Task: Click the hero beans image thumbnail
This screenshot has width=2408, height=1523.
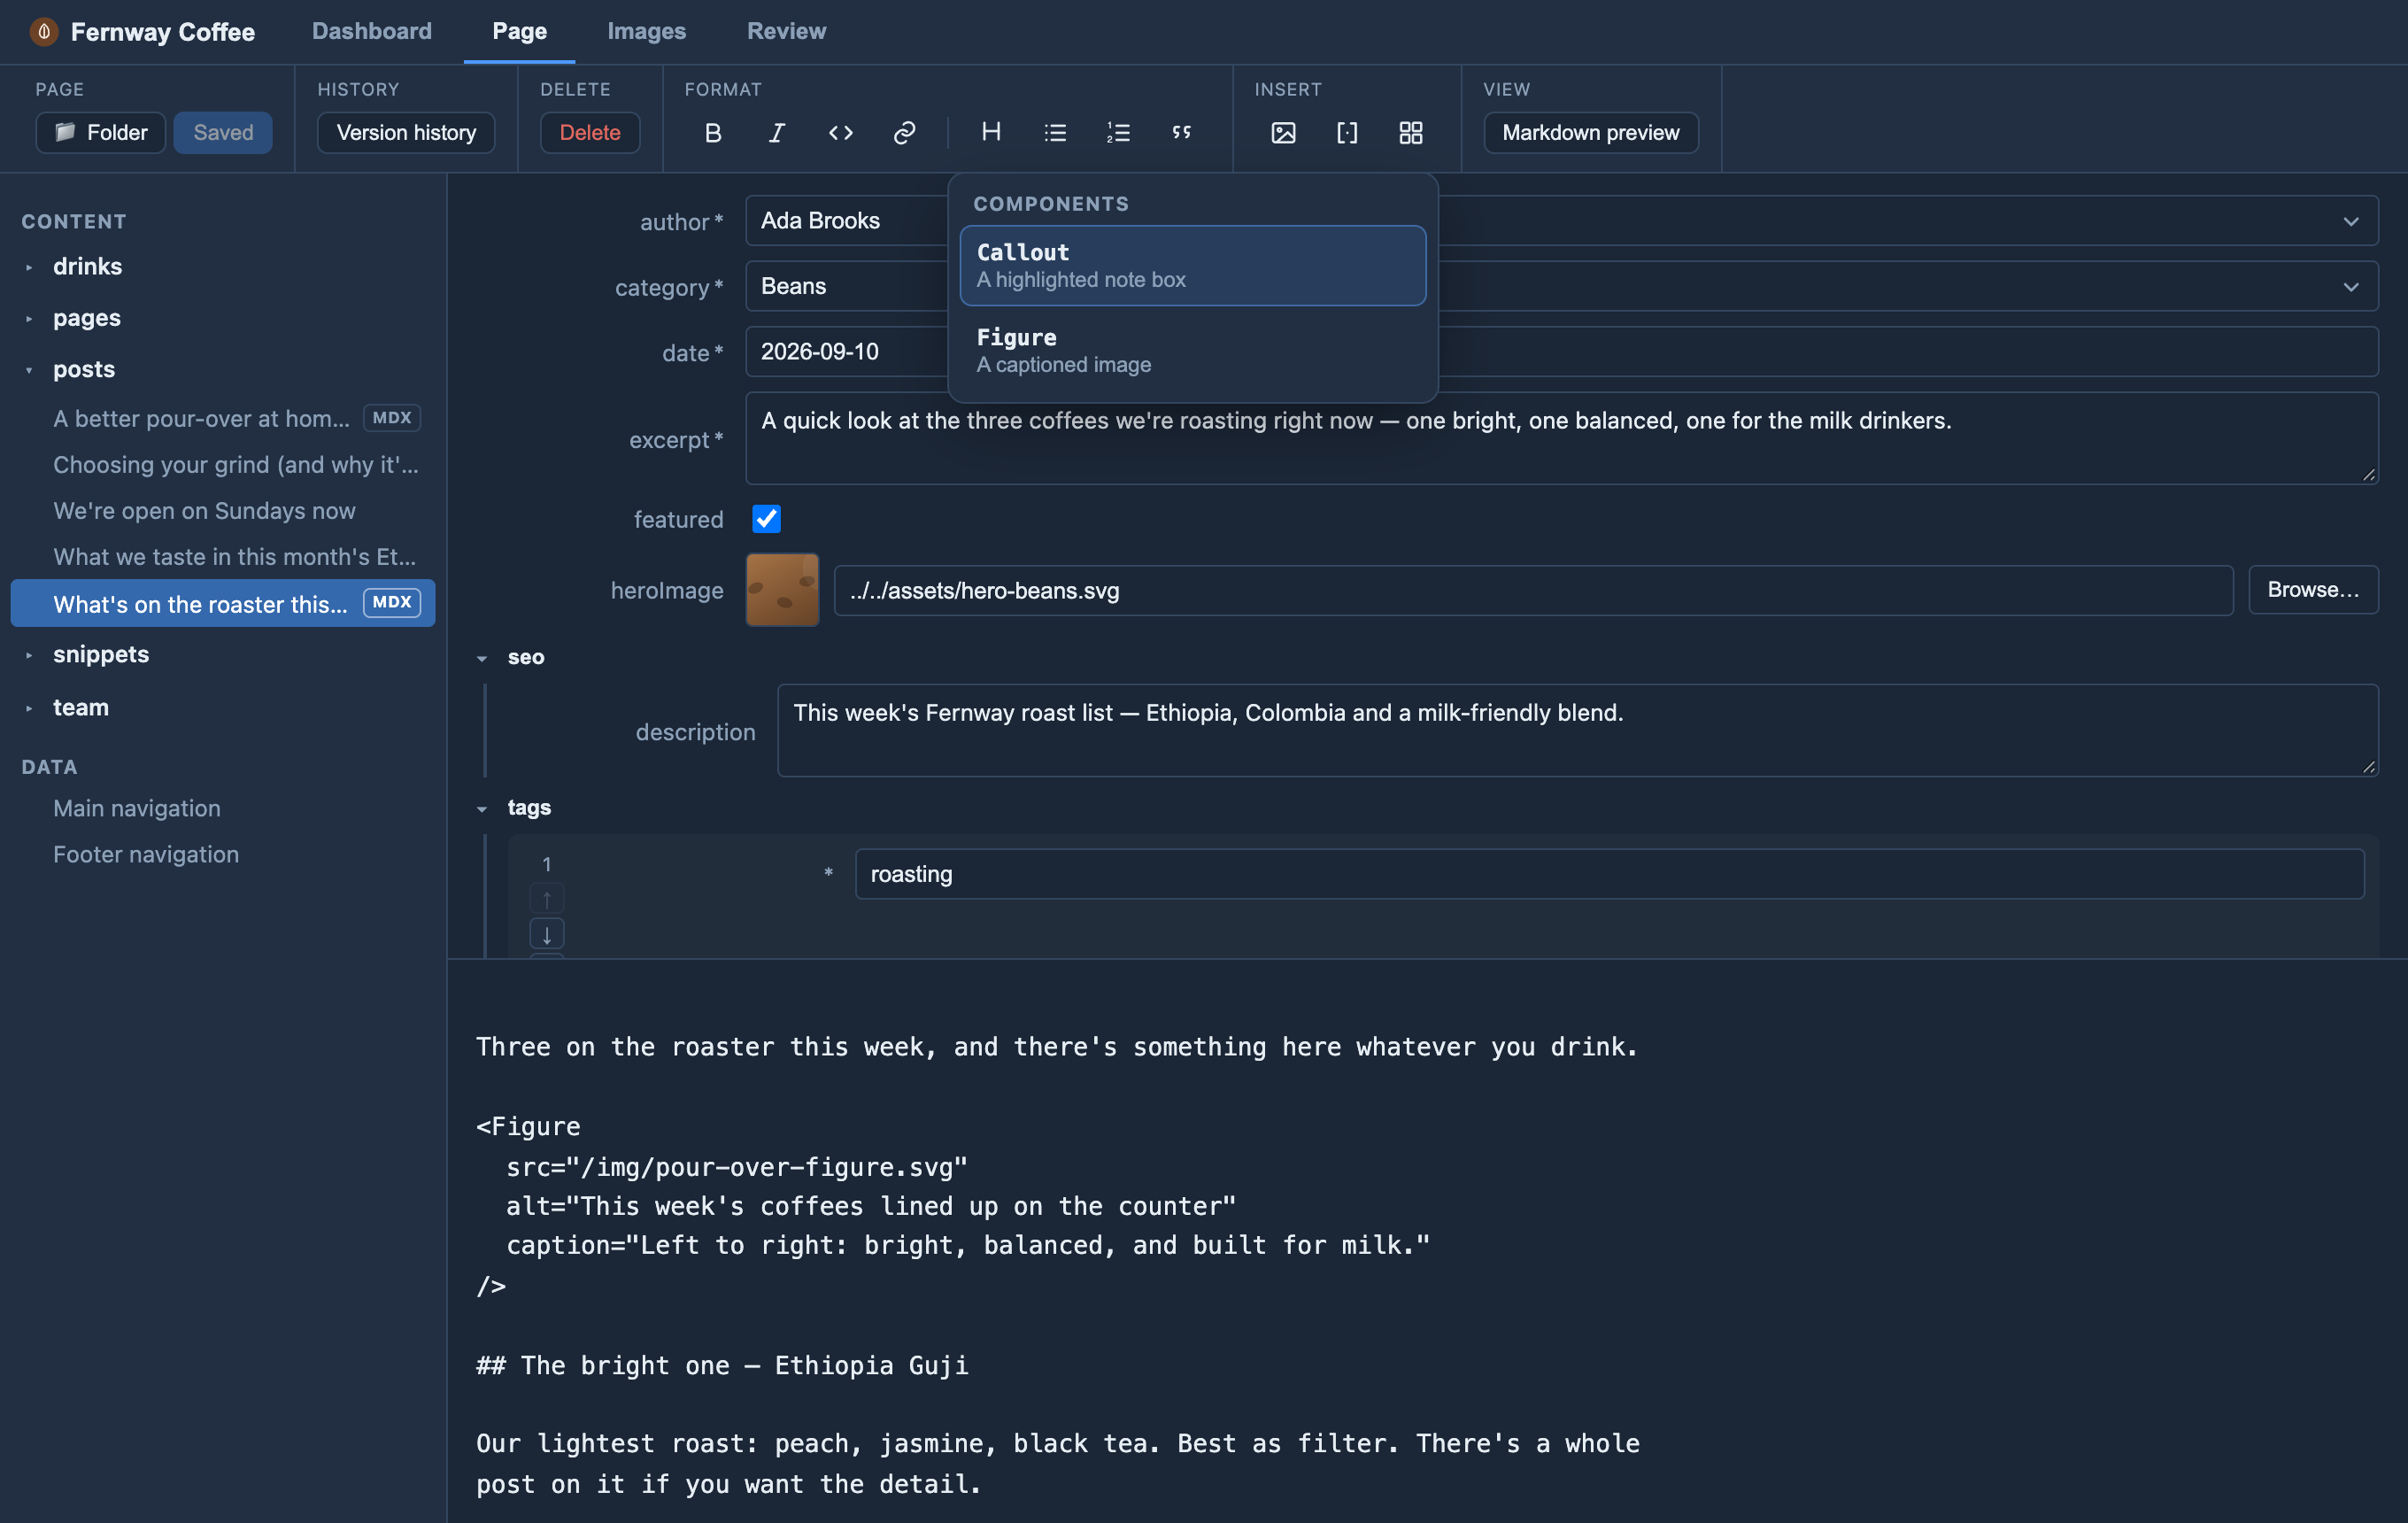Action: point(782,589)
